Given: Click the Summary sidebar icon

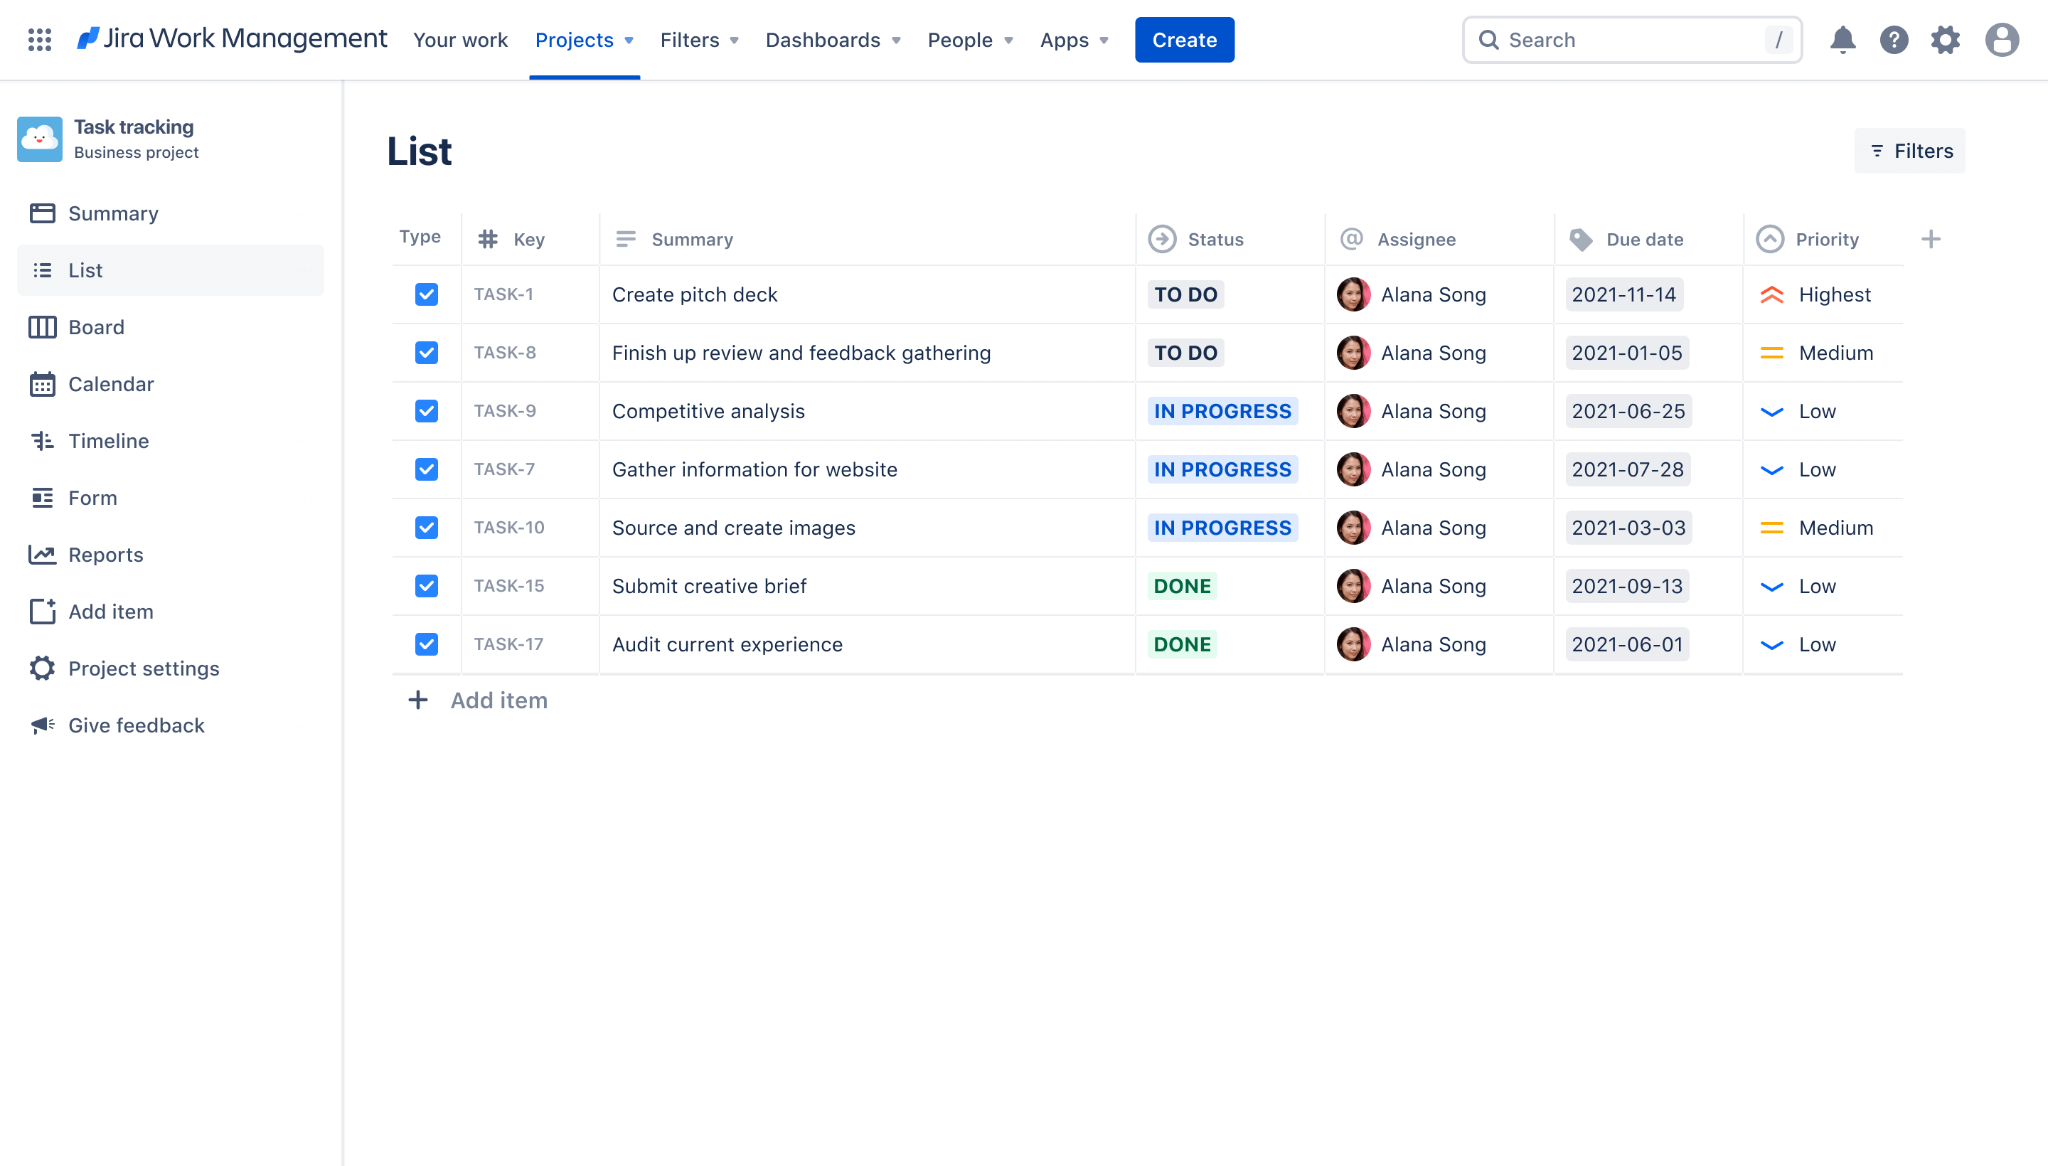Looking at the screenshot, I should tap(42, 212).
